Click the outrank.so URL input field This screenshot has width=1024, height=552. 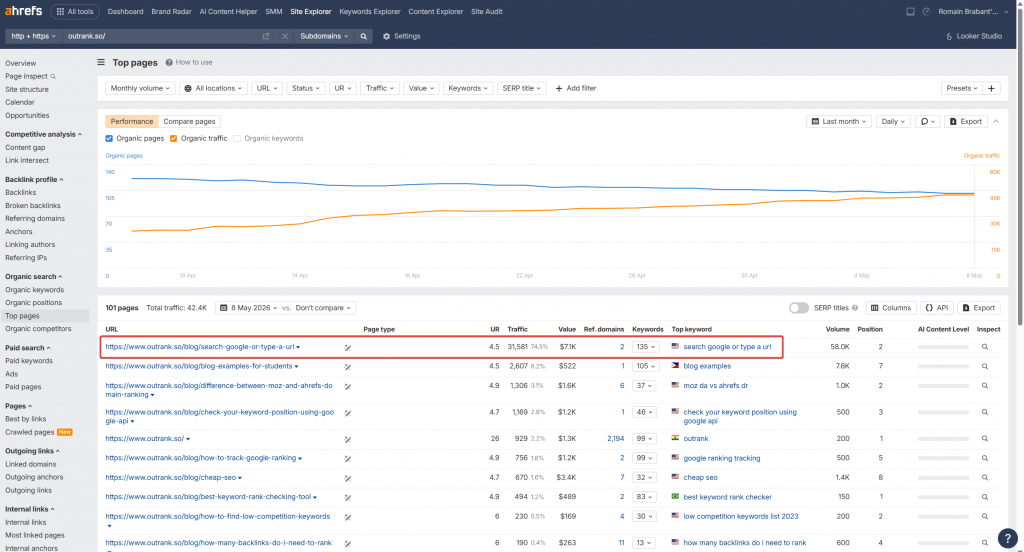(x=160, y=36)
